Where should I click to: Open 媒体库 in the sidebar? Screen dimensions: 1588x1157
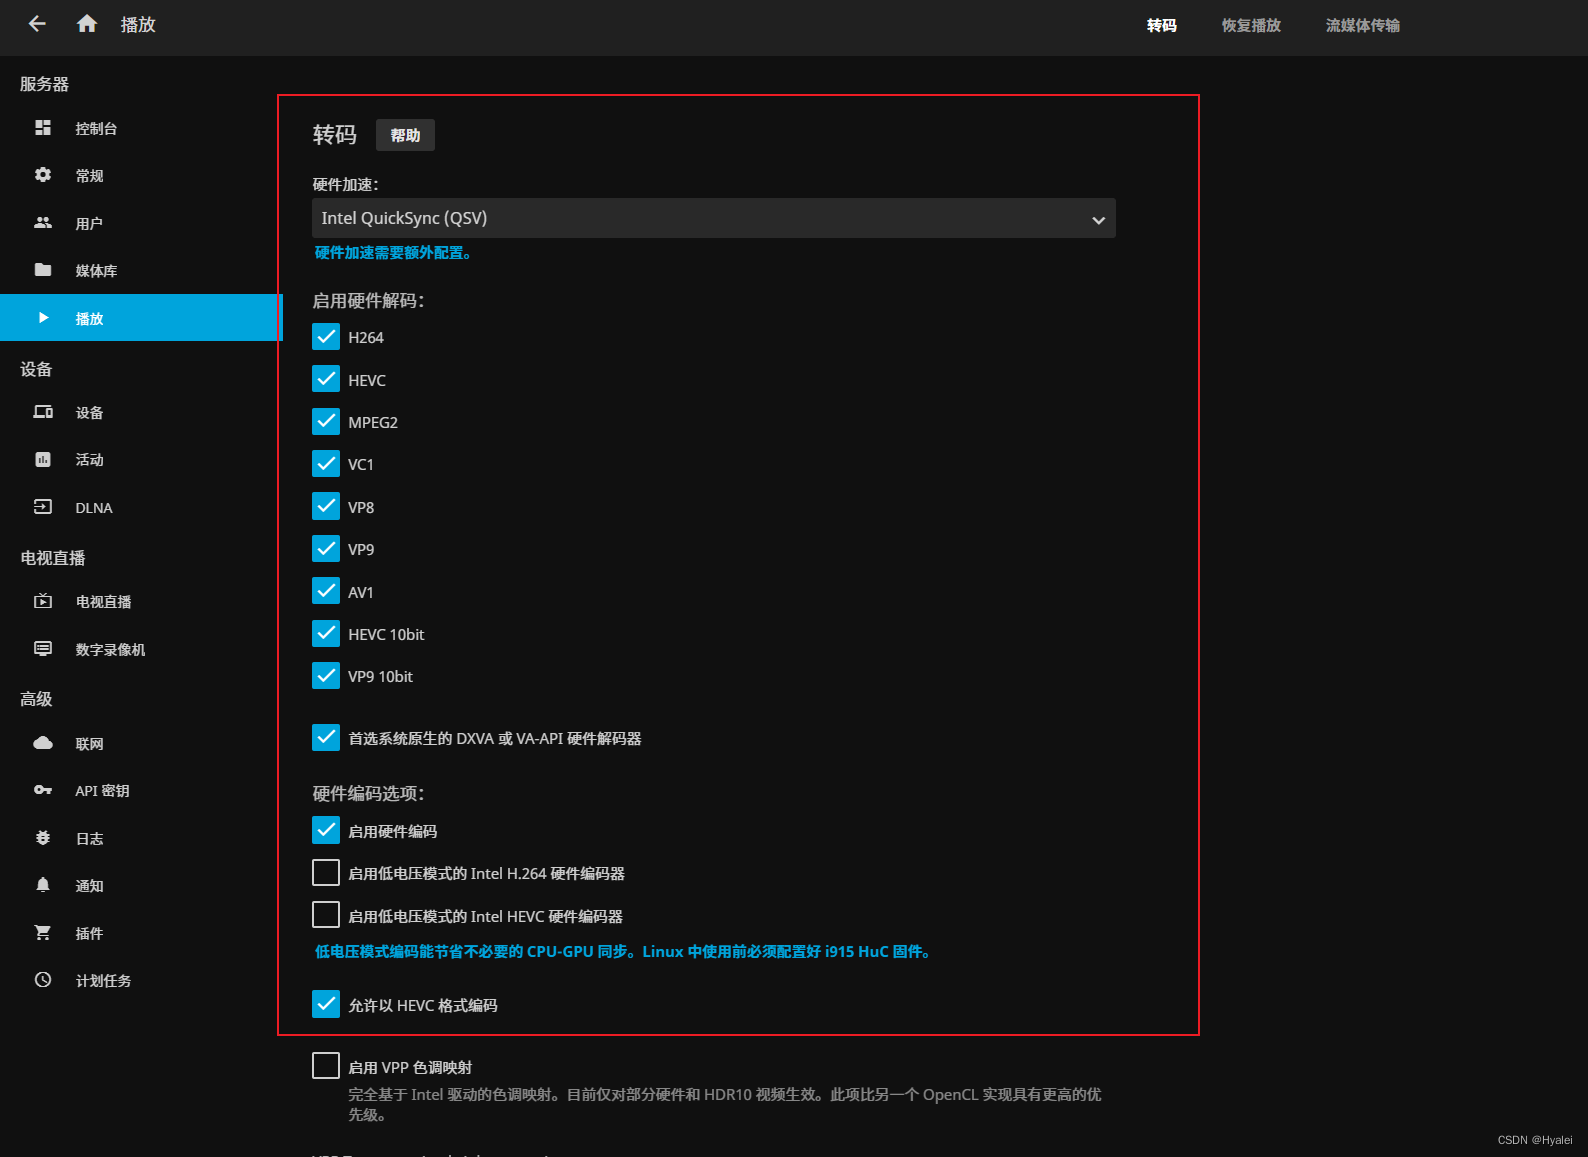pyautogui.click(x=141, y=270)
